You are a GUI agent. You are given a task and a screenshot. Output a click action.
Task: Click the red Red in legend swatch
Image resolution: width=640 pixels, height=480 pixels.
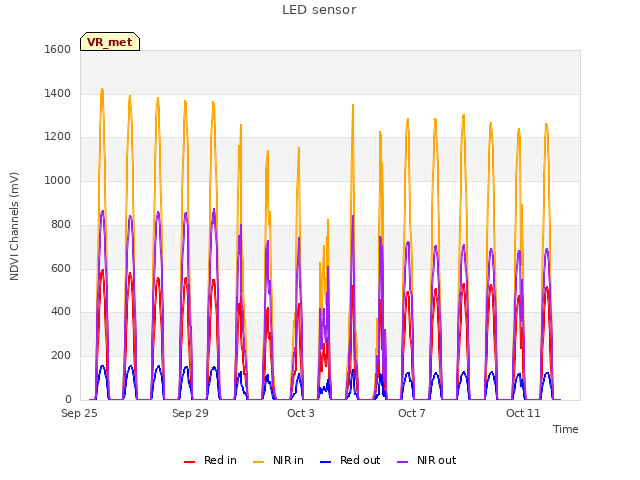click(189, 462)
